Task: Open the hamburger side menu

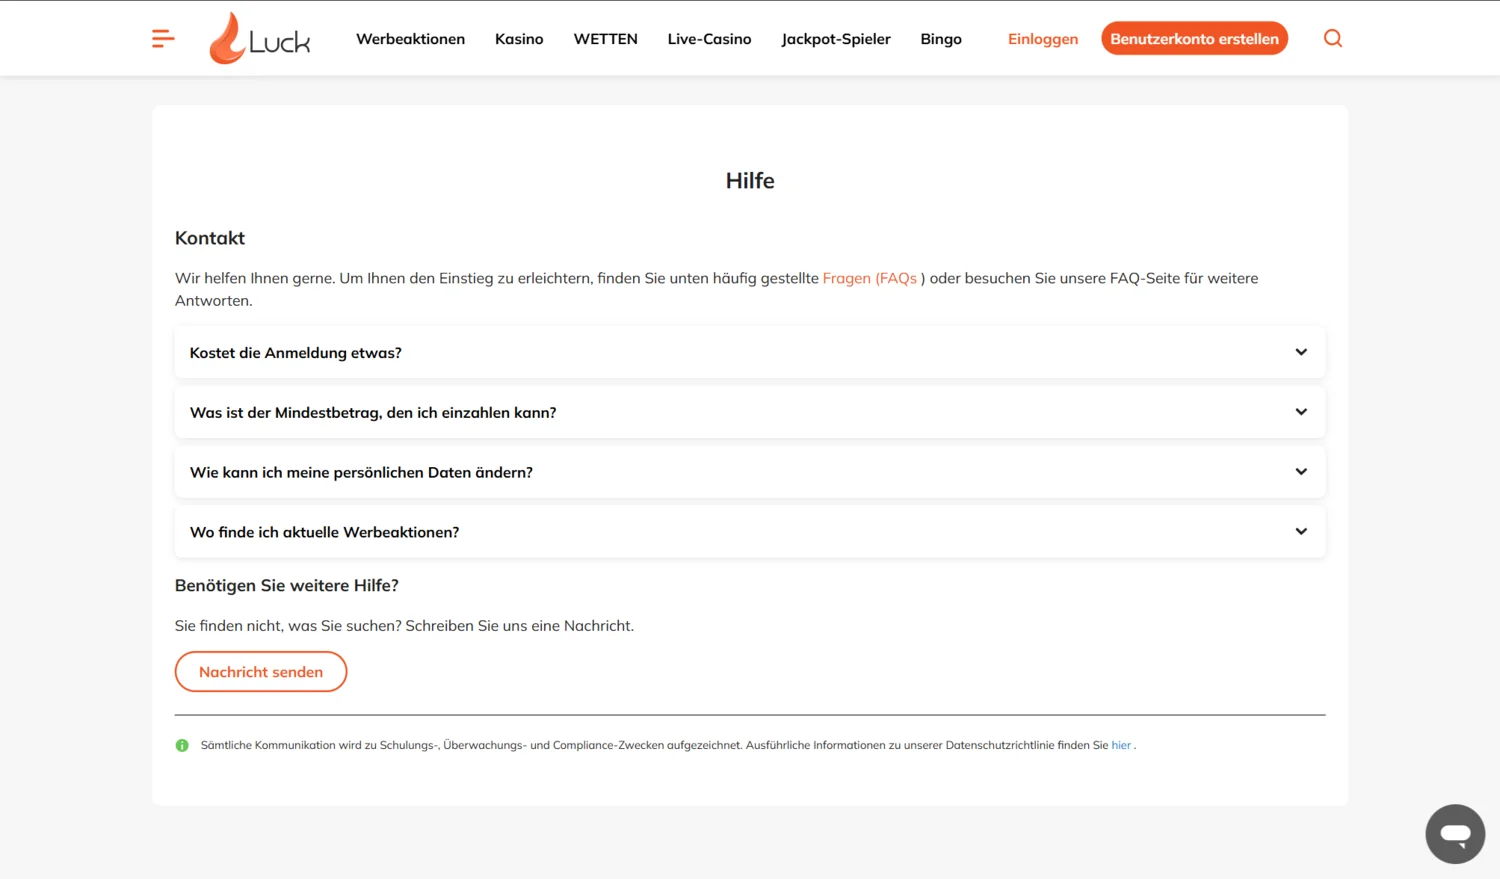Action: [x=163, y=39]
